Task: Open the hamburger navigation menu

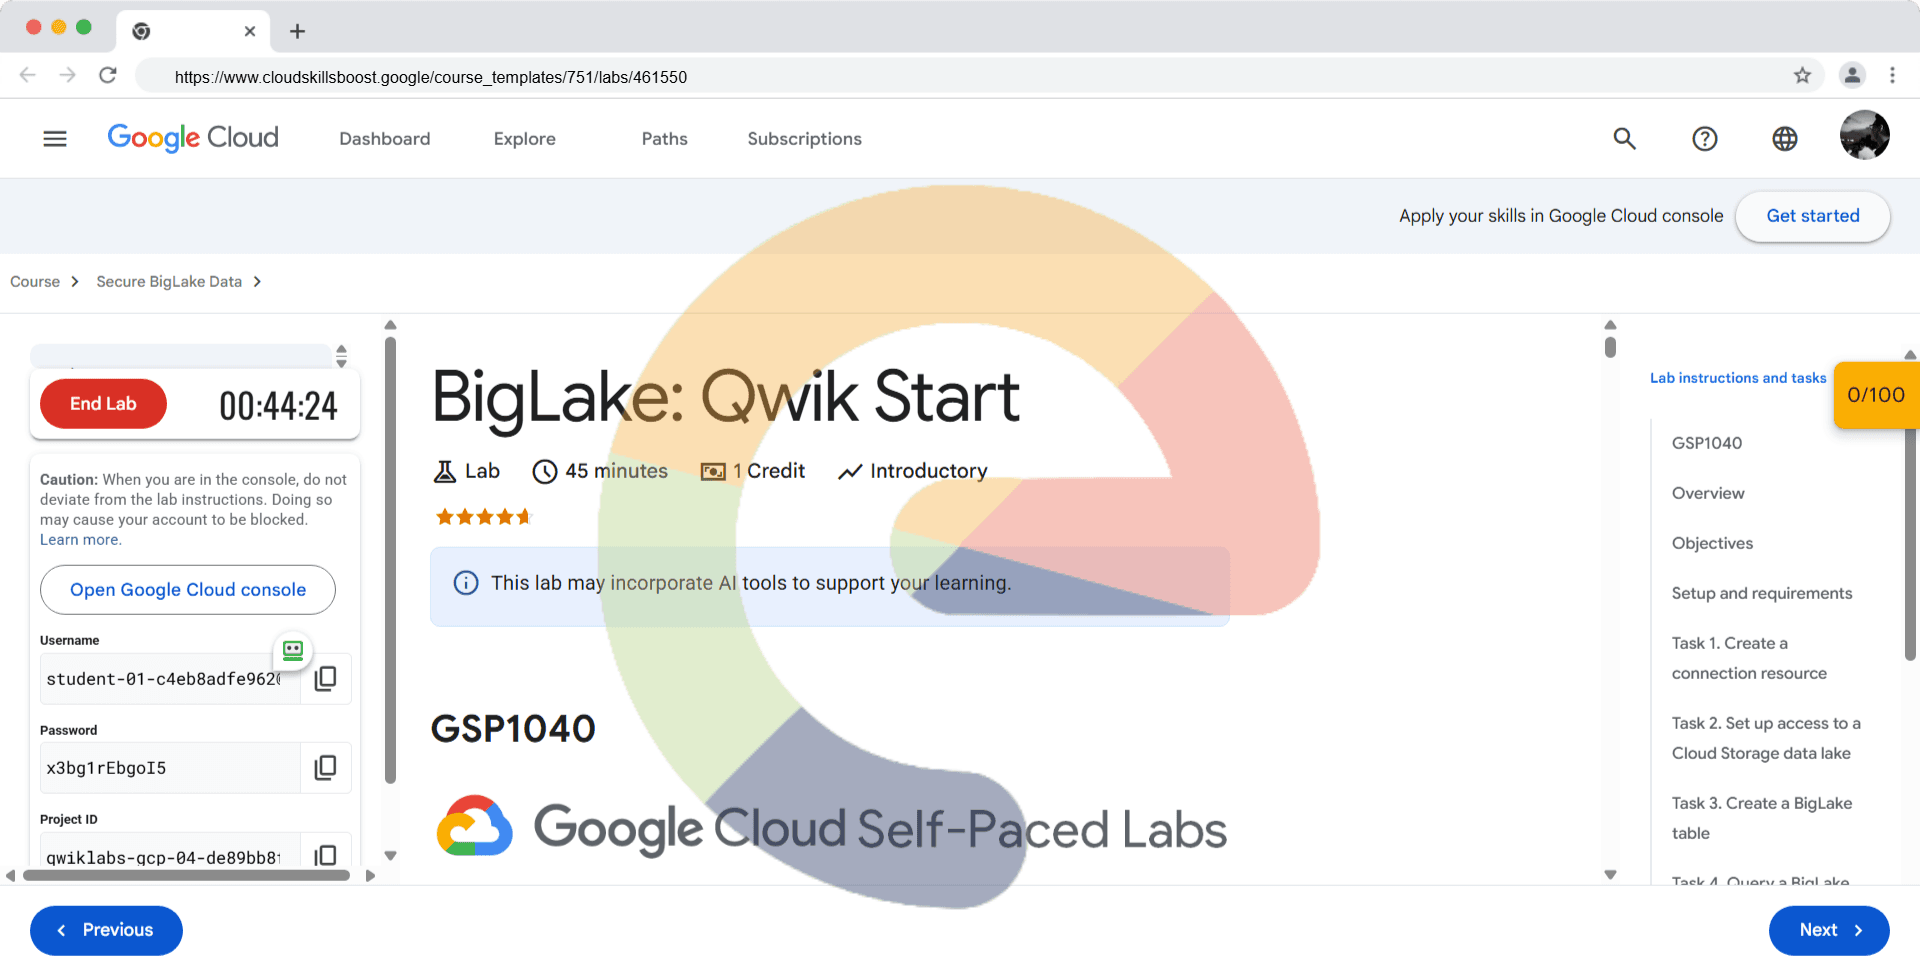Action: coord(55,139)
